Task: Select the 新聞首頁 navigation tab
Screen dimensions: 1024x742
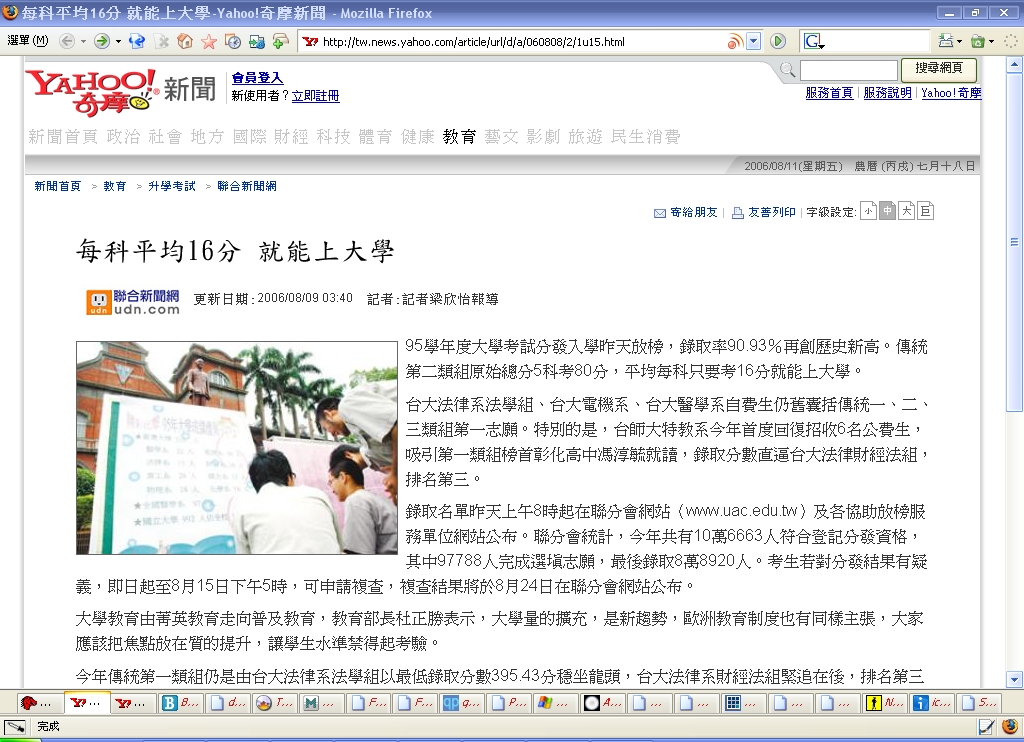Action: [63, 137]
